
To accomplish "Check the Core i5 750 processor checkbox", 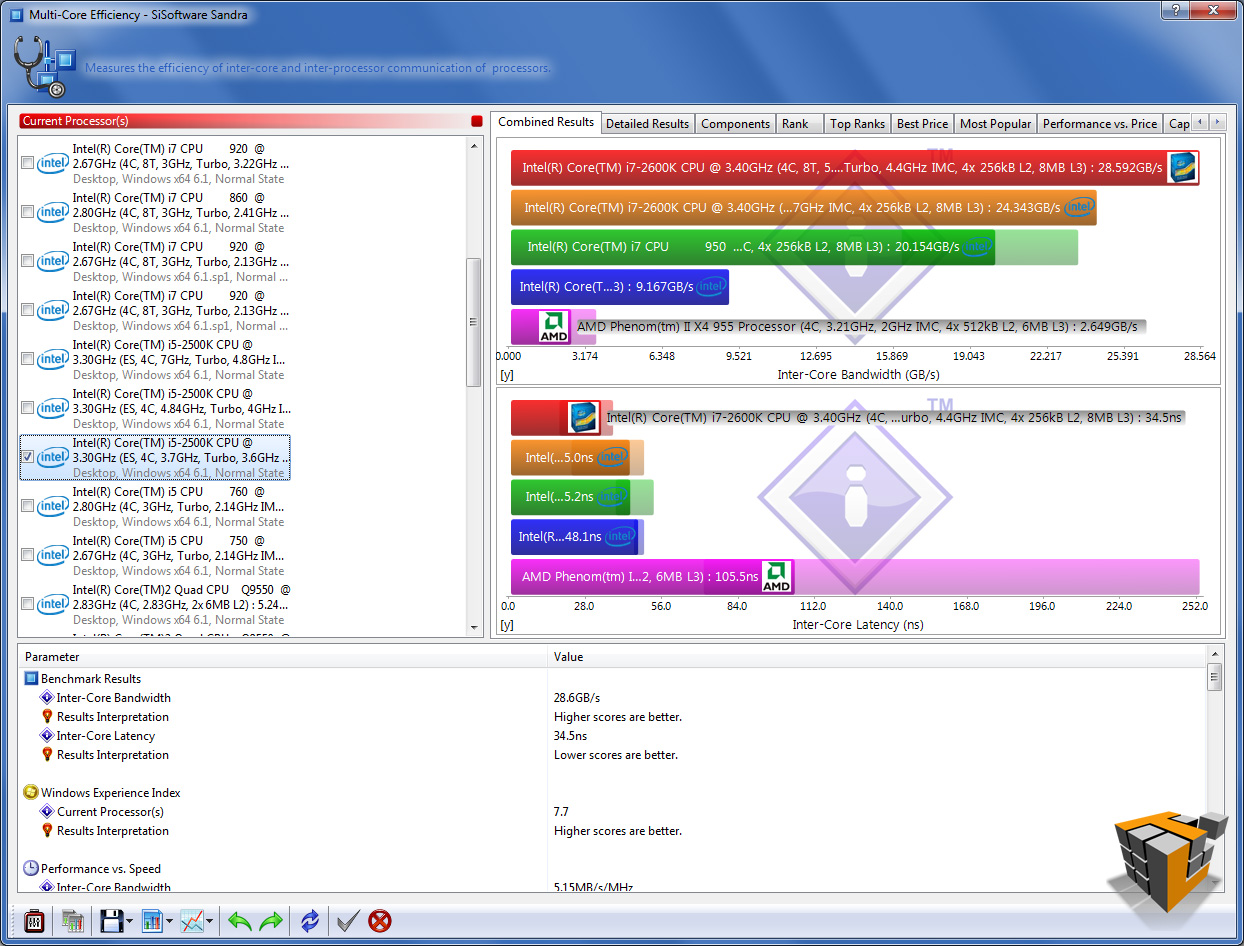I will (x=27, y=555).
